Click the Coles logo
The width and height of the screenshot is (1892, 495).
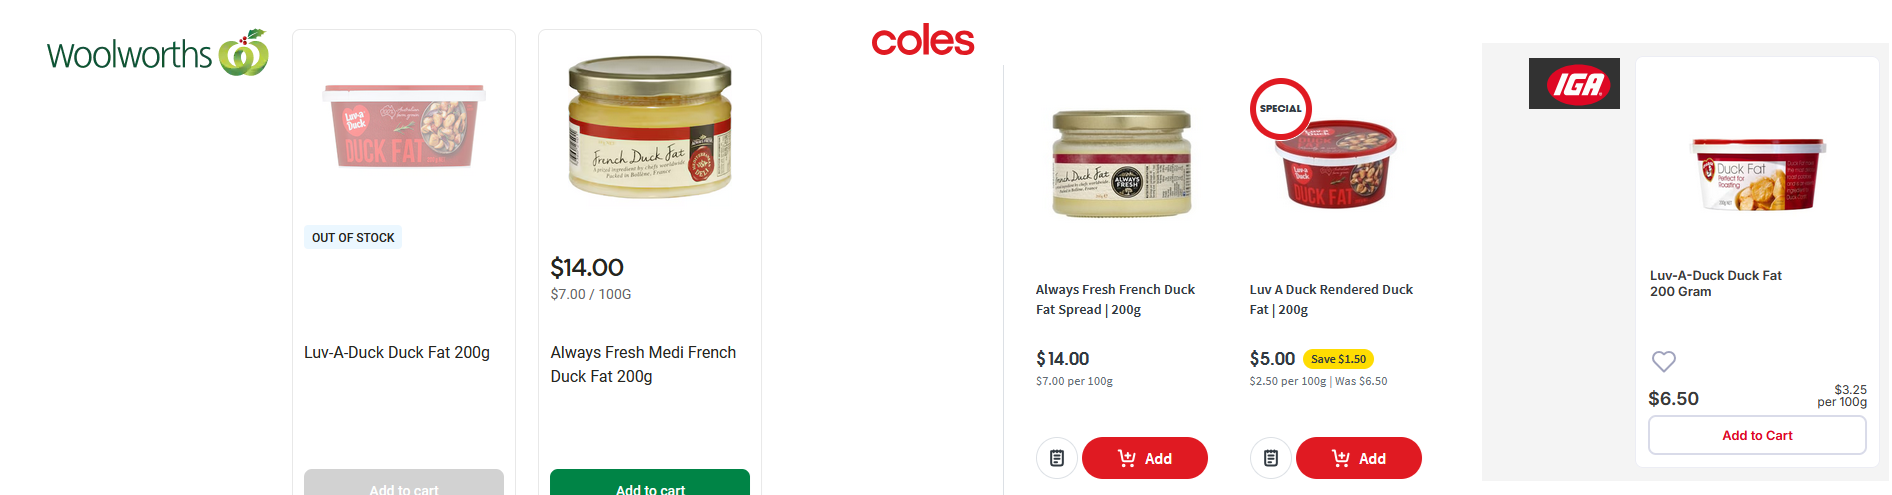pyautogui.click(x=922, y=41)
